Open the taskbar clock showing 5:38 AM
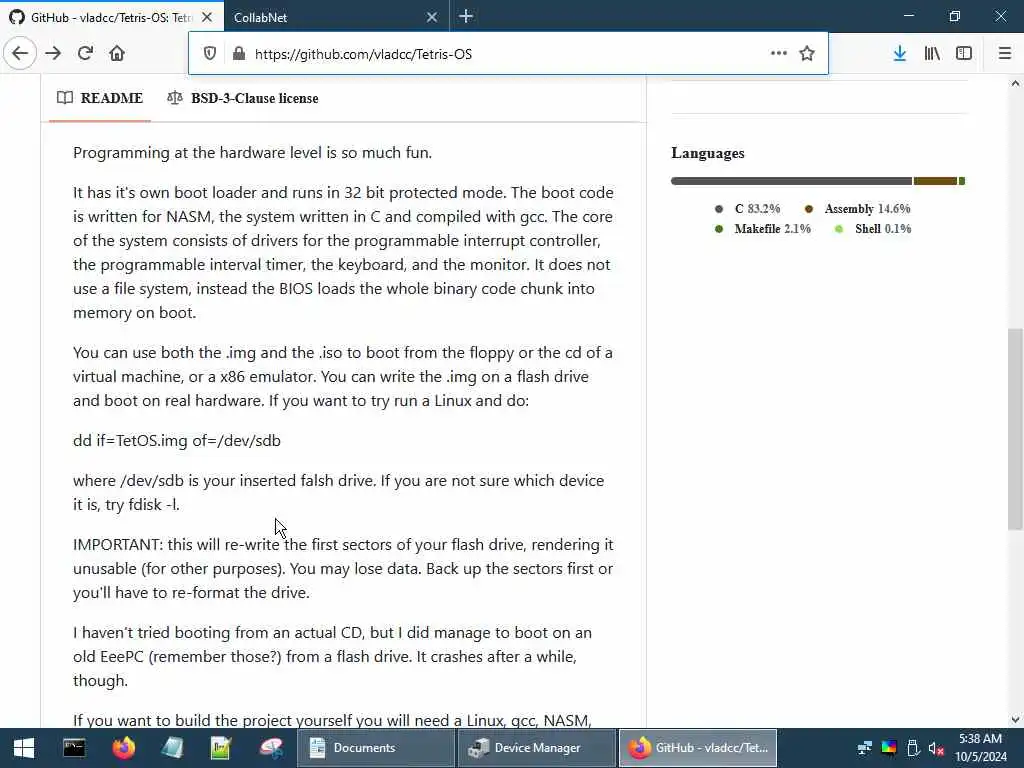Screen dimensions: 1024x768 981,748
